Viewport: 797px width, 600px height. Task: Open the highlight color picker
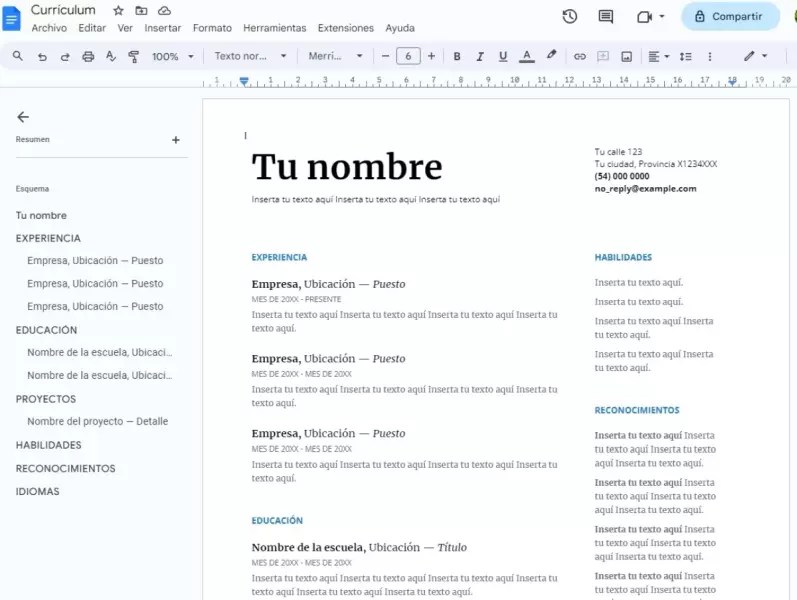point(551,55)
